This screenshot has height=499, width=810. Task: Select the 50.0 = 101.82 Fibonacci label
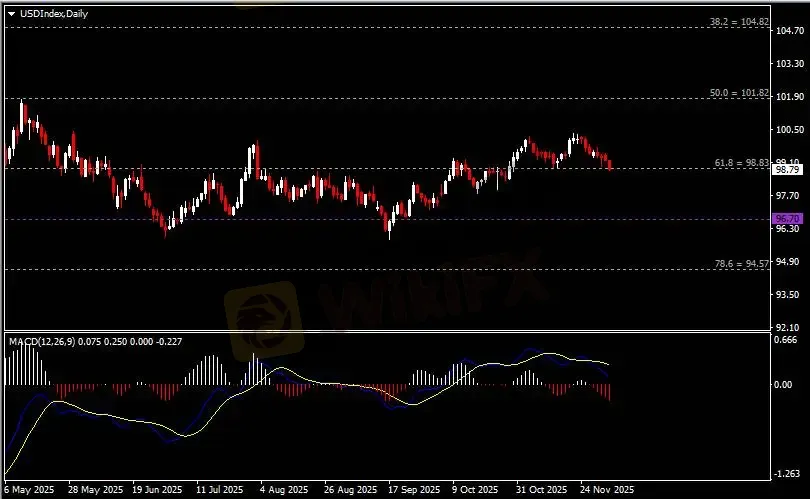pyautogui.click(x=739, y=93)
